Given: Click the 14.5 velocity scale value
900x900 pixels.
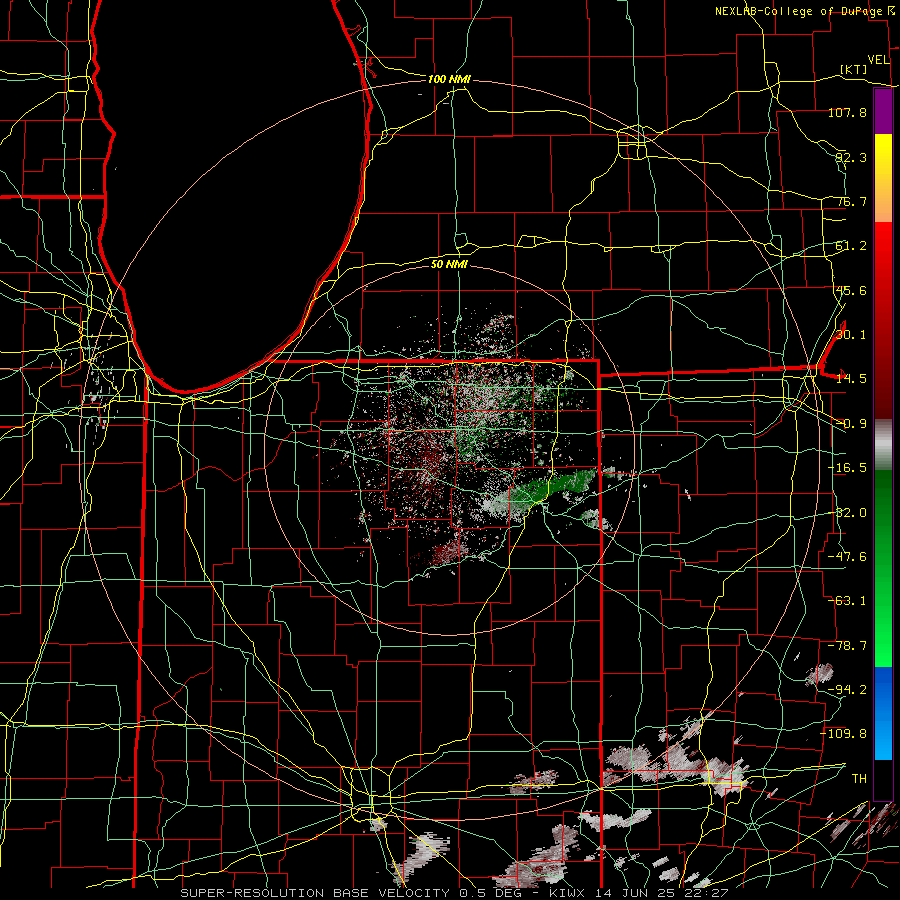Looking at the screenshot, I should pyautogui.click(x=851, y=379).
